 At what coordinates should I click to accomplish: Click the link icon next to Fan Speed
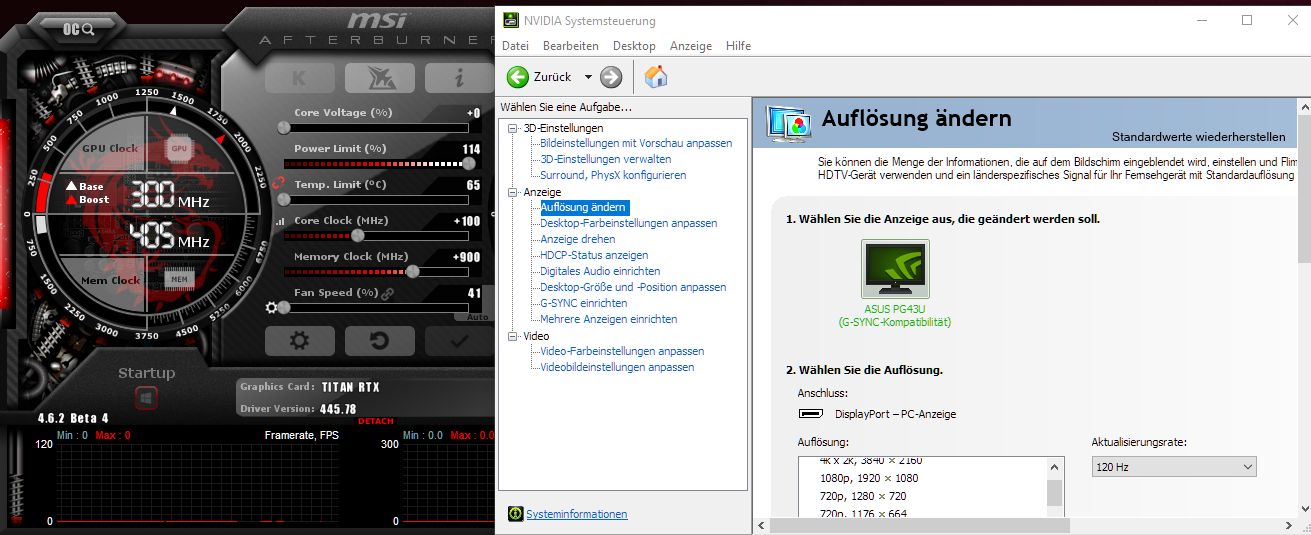(x=387, y=293)
